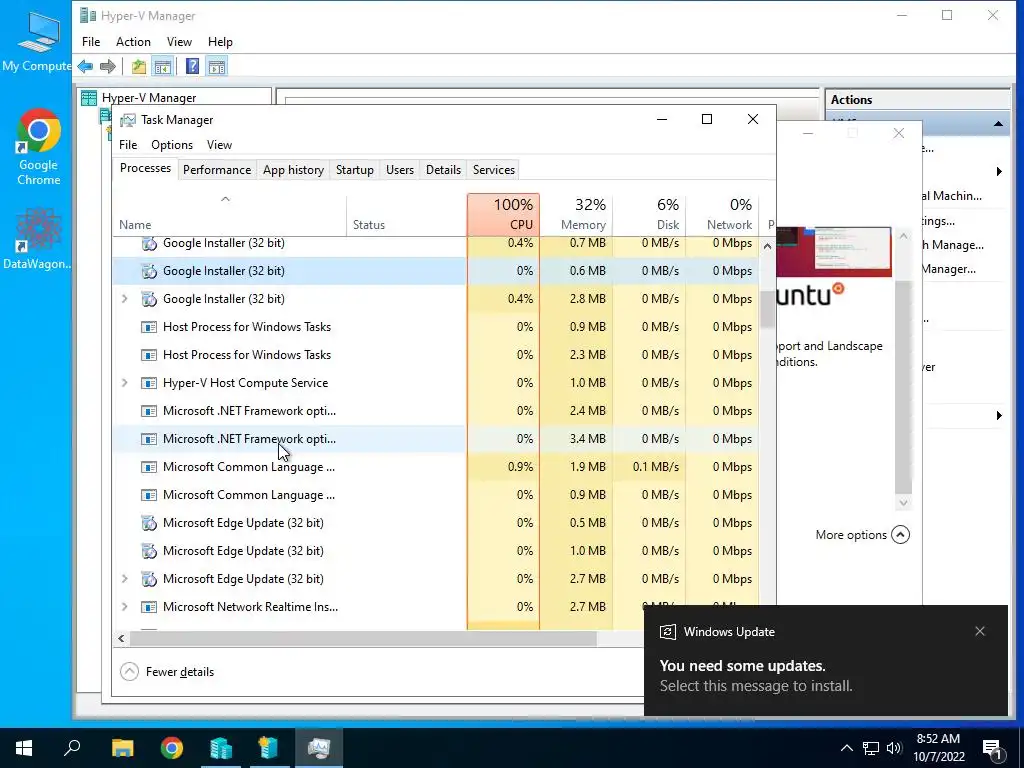Image resolution: width=1024 pixels, height=768 pixels.
Task: Dismiss the Windows Update notification
Action: point(980,631)
